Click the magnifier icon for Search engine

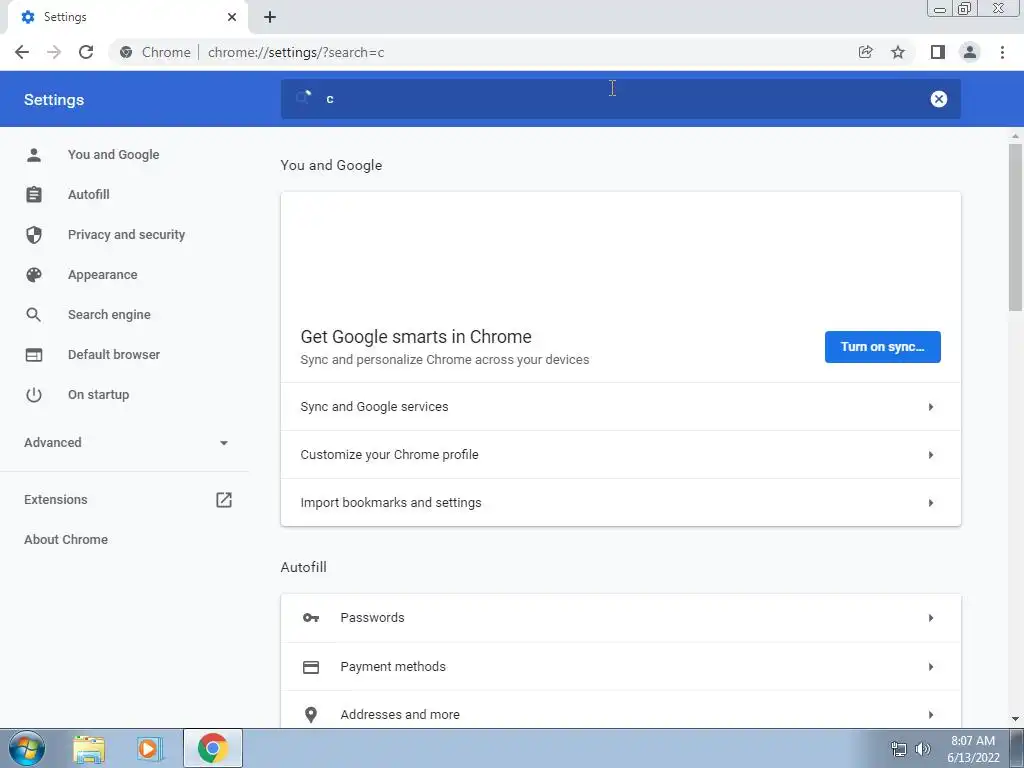(x=34, y=315)
